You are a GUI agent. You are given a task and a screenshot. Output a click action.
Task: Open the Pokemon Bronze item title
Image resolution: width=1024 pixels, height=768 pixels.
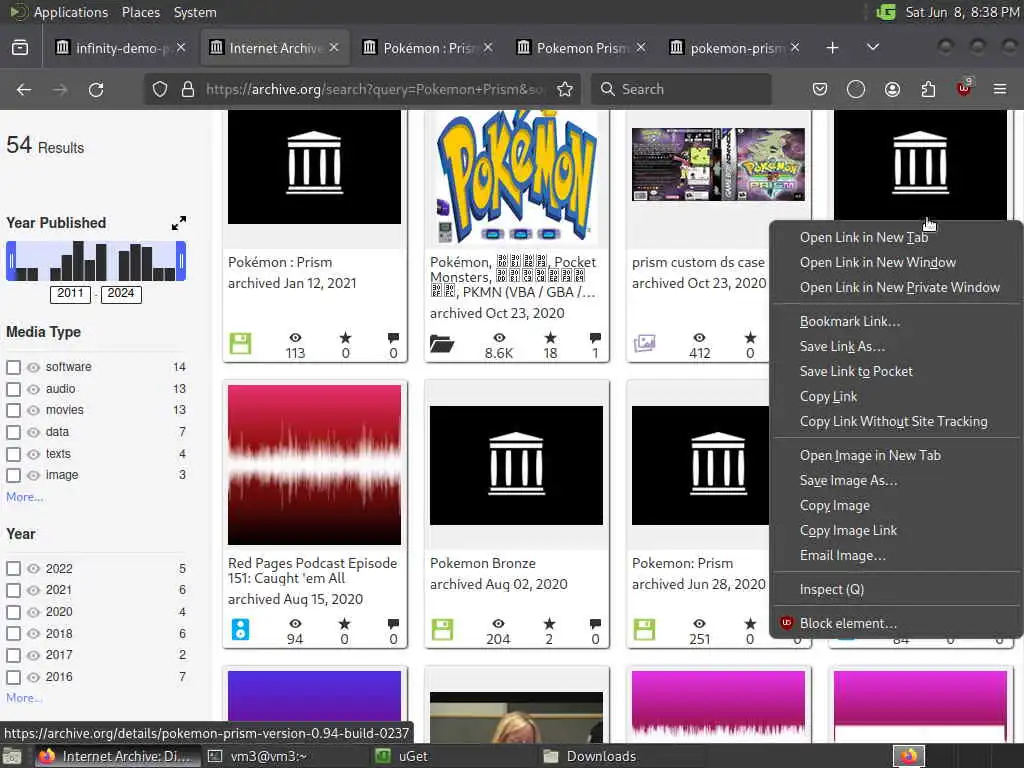click(x=483, y=564)
